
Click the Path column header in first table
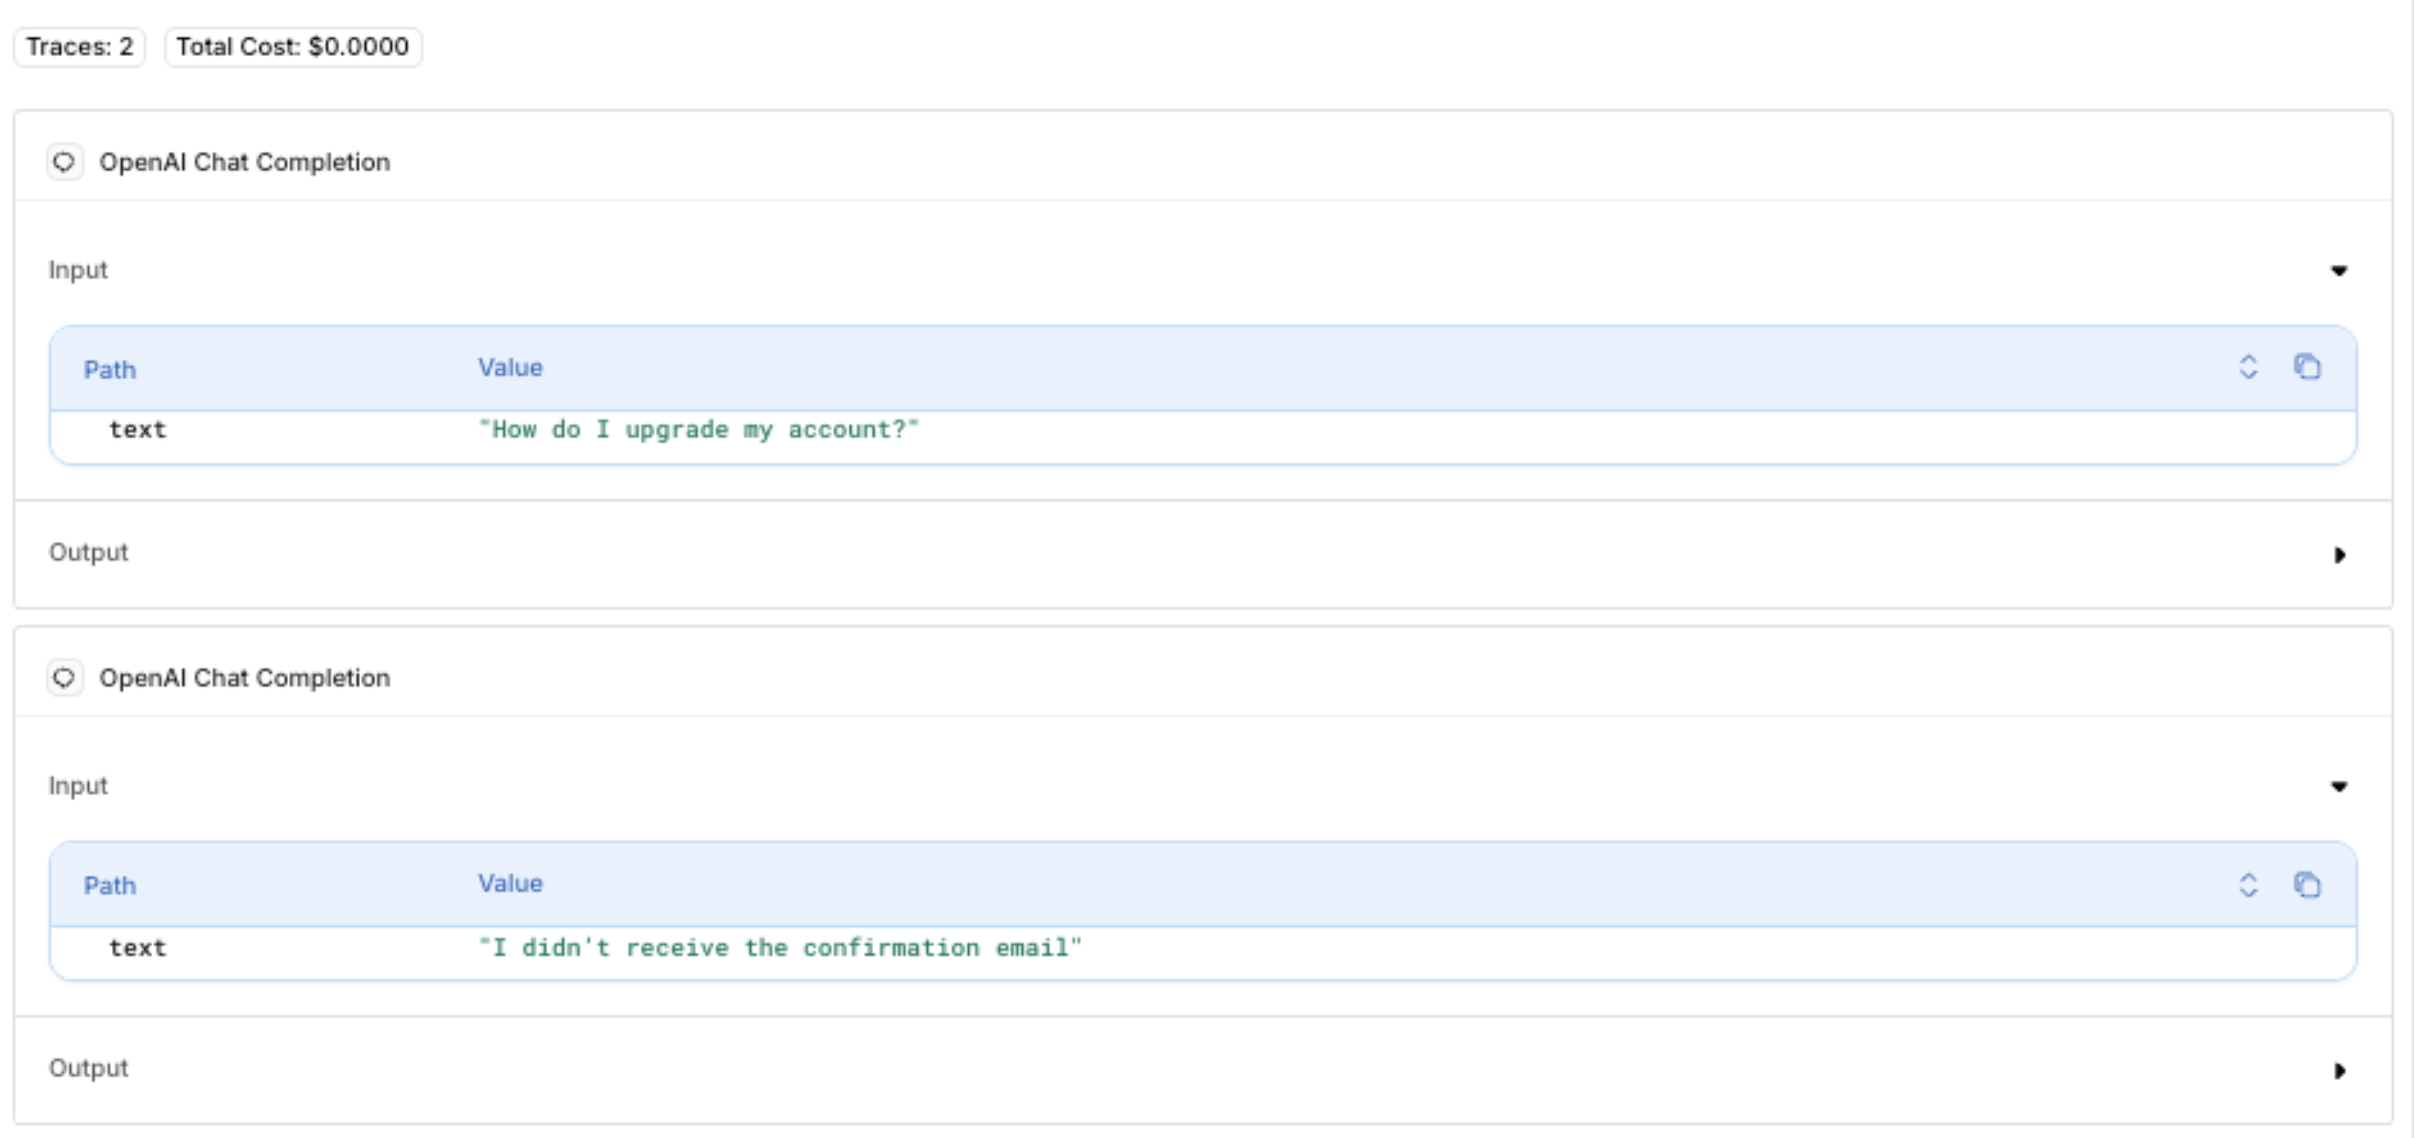point(109,370)
